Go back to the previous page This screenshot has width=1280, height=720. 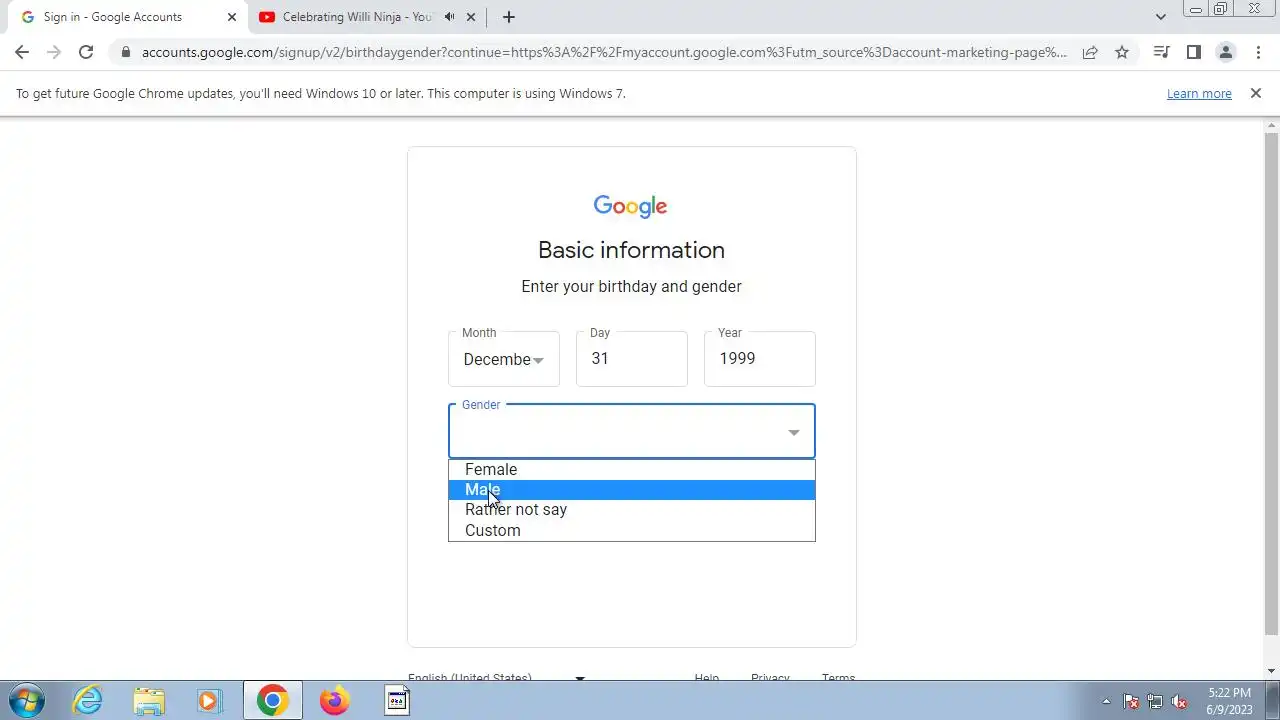pos(22,52)
